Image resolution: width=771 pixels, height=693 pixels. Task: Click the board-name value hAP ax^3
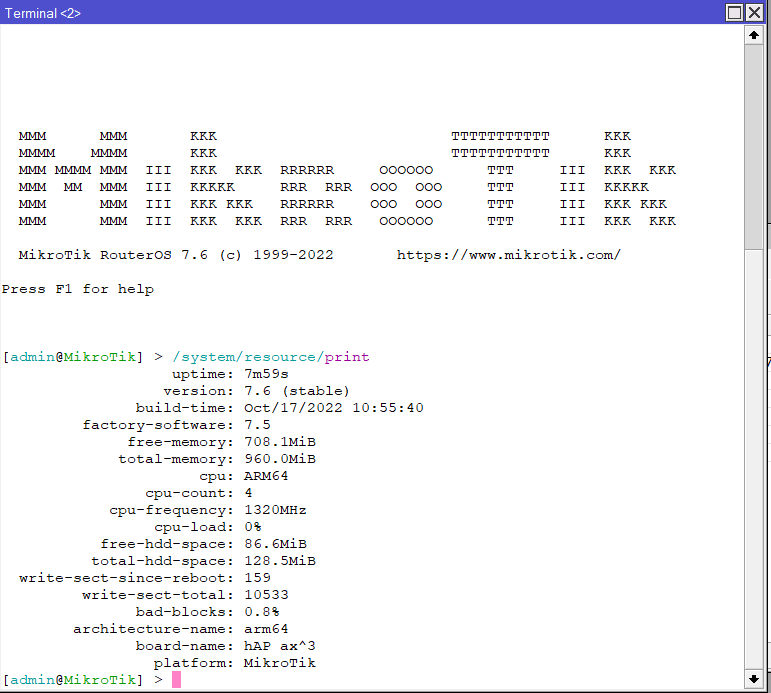pyautogui.click(x=280, y=645)
